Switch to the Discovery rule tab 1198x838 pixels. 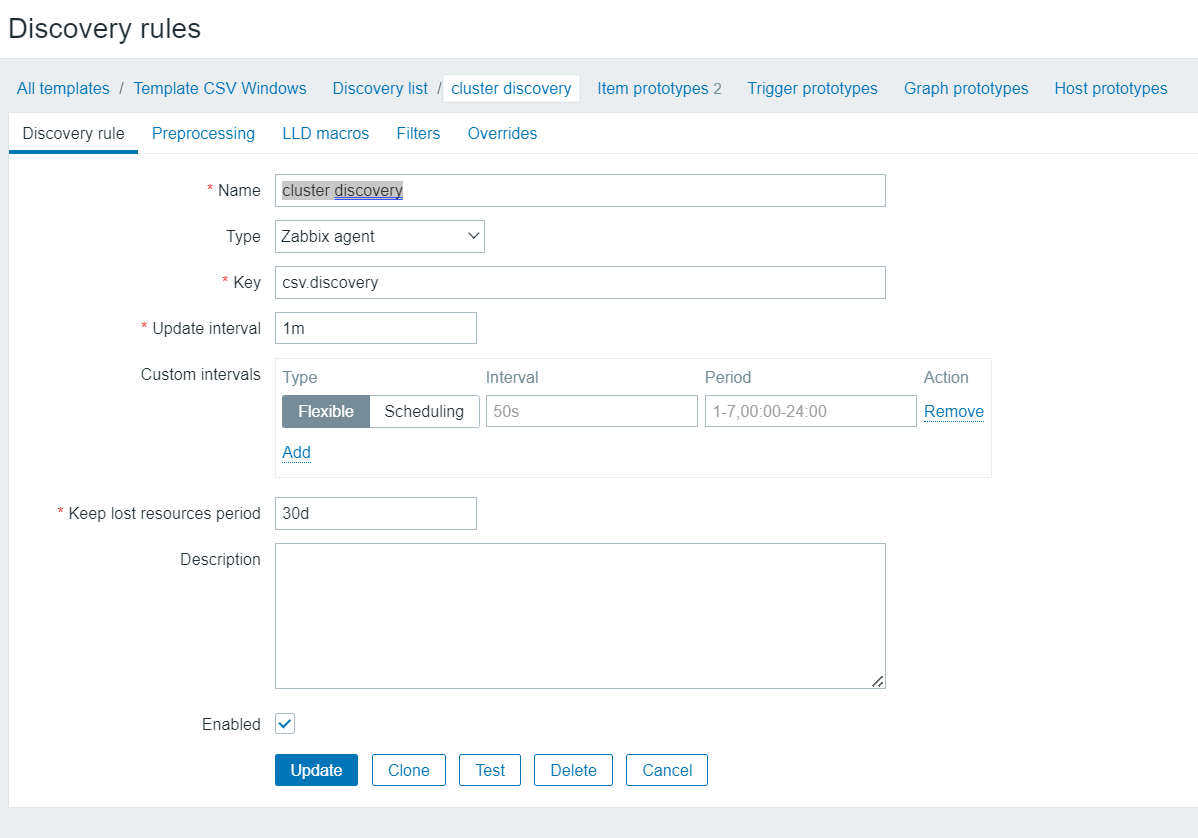[73, 134]
